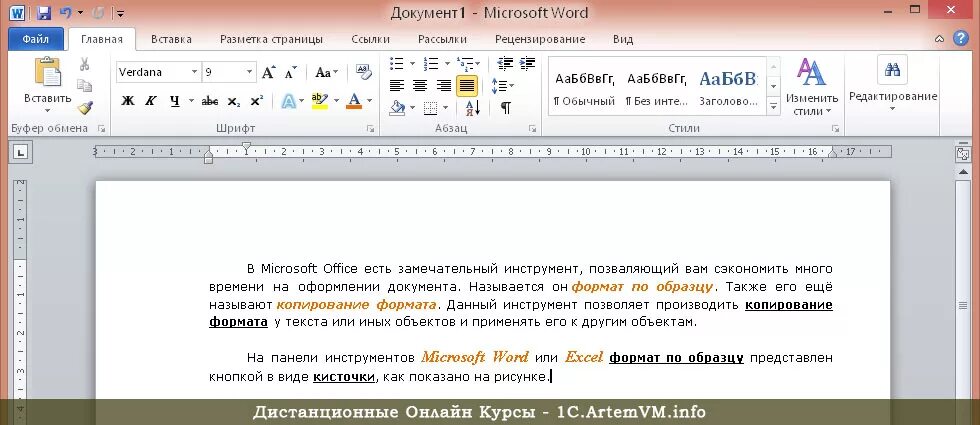Click the Bullets list icon
The width and height of the screenshot is (980, 425).
pos(397,63)
